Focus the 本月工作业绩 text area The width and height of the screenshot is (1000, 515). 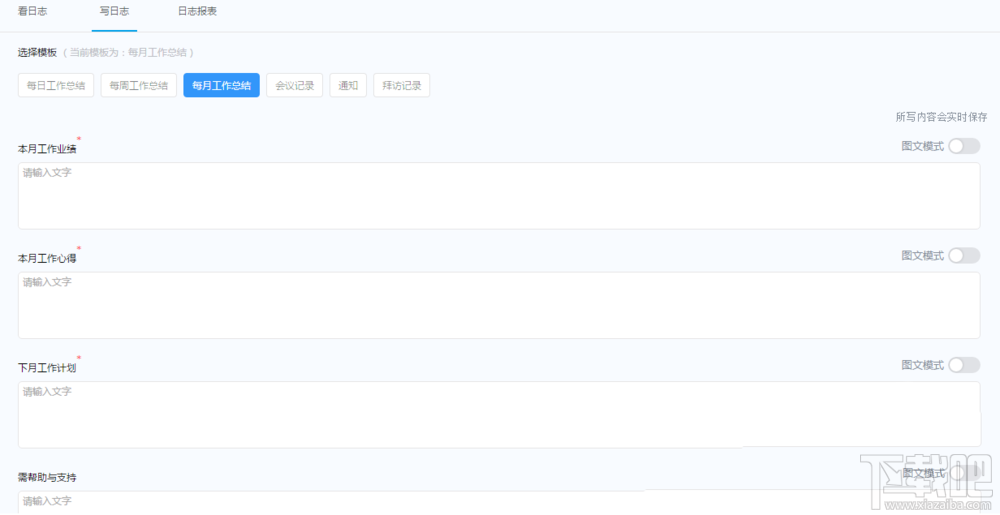[499, 196]
